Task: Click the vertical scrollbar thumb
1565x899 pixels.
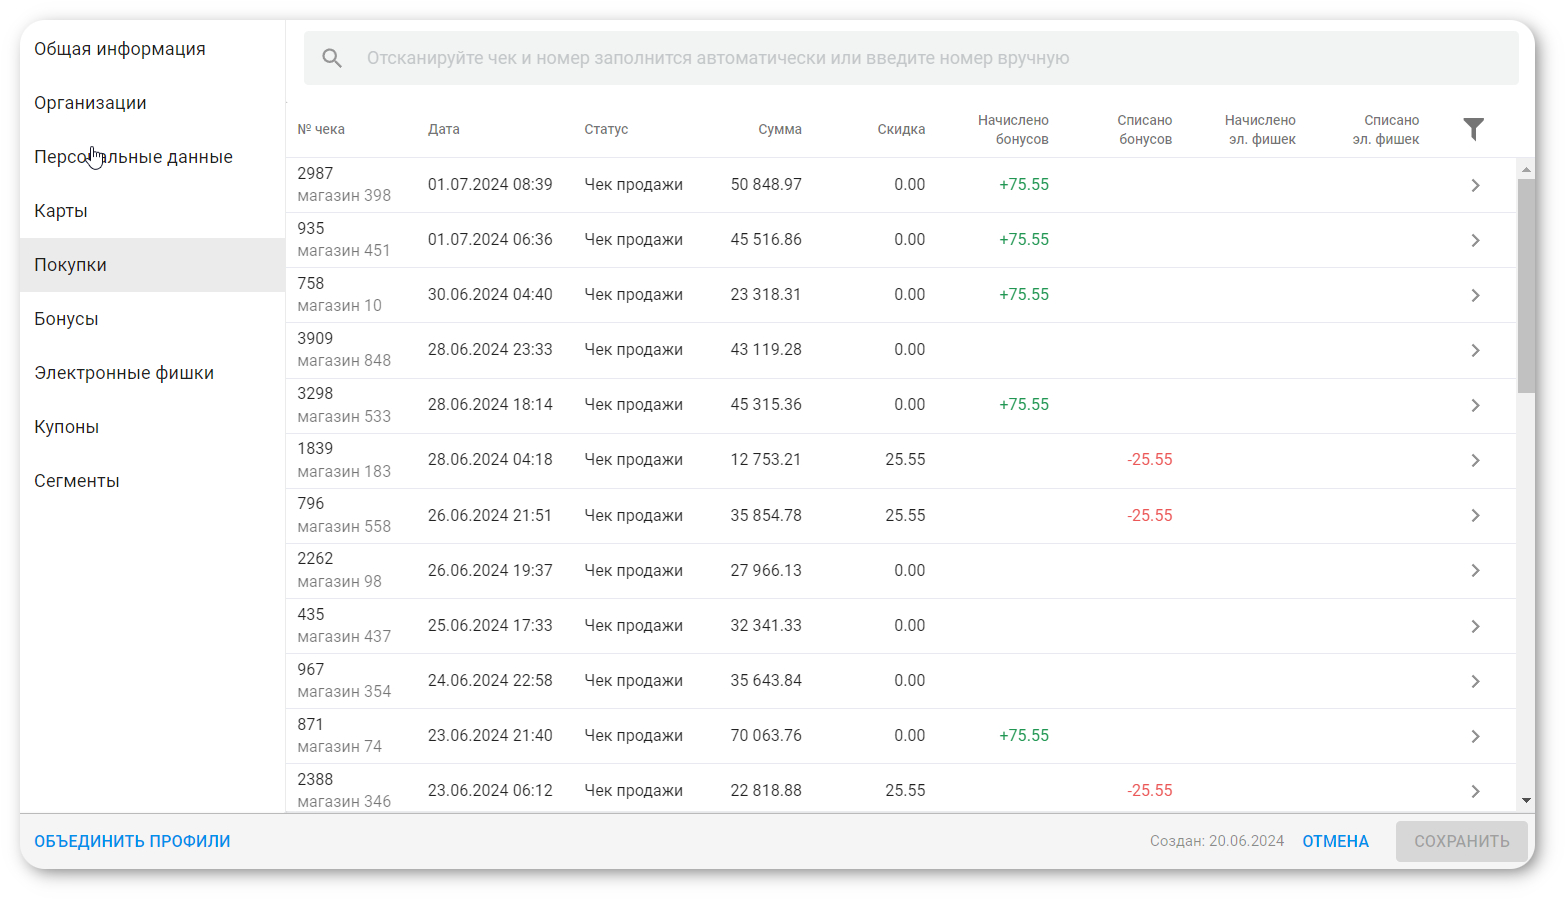Action: point(1526,285)
